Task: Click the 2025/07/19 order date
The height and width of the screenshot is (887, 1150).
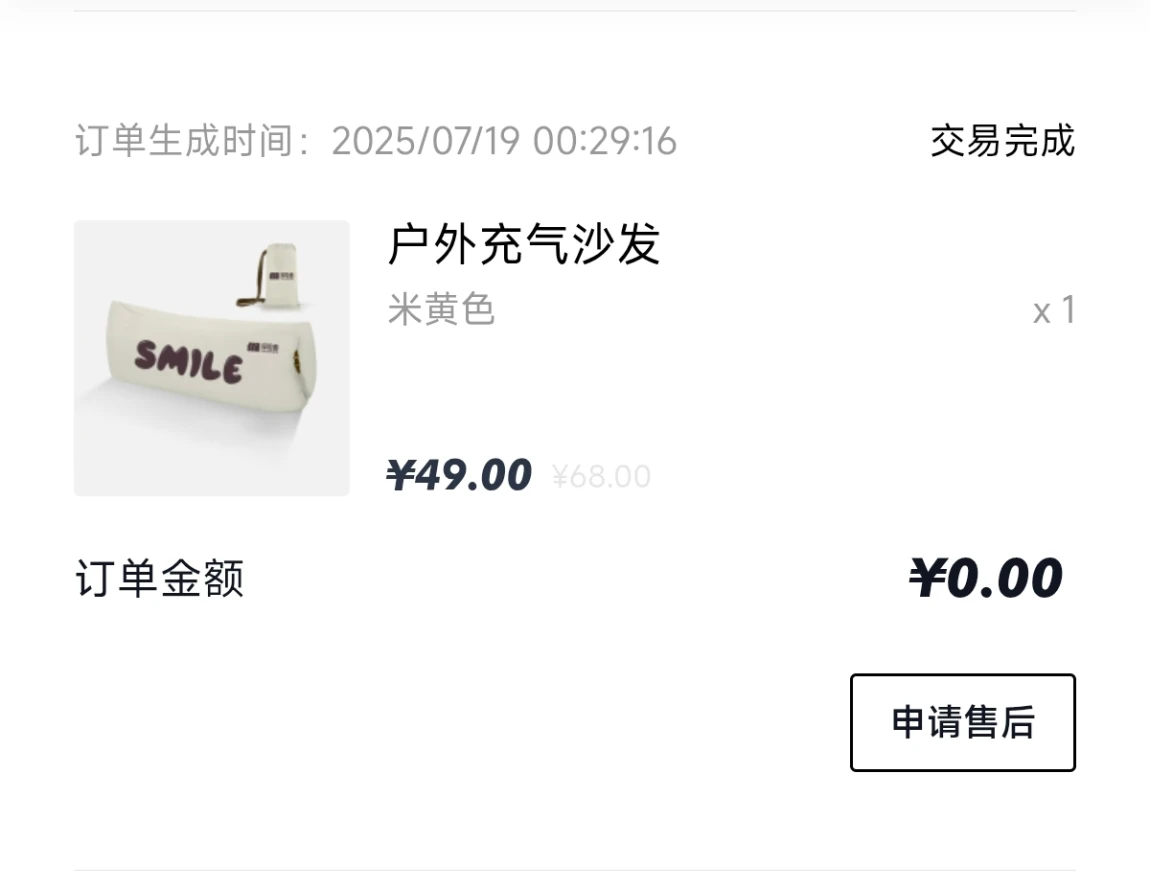Action: (425, 141)
